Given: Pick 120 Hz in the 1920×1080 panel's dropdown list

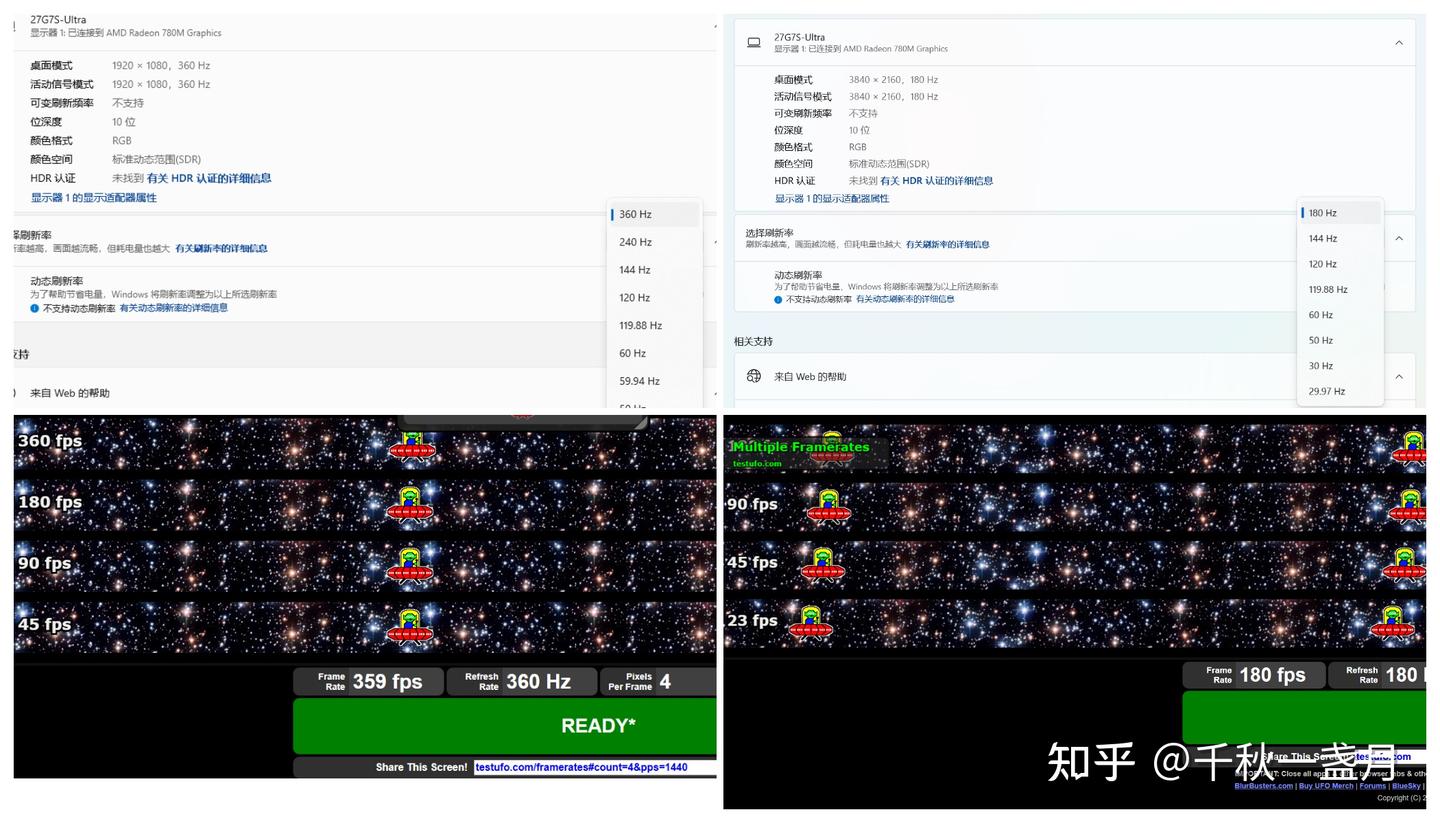Looking at the screenshot, I should 654,298.
